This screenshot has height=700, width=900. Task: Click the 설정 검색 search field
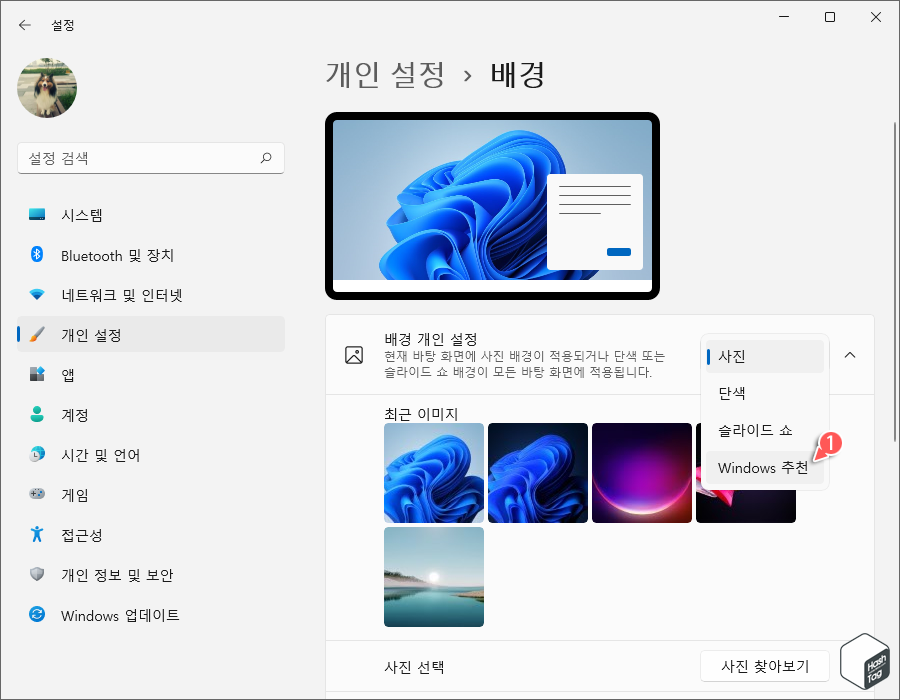click(x=150, y=158)
